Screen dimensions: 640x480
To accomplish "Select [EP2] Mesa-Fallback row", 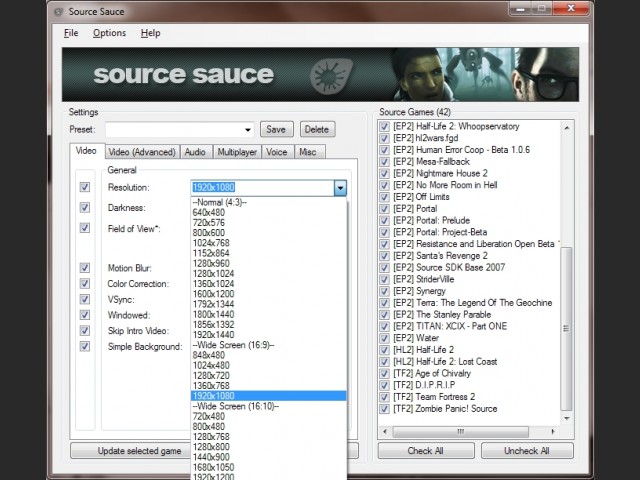I will tap(431, 162).
